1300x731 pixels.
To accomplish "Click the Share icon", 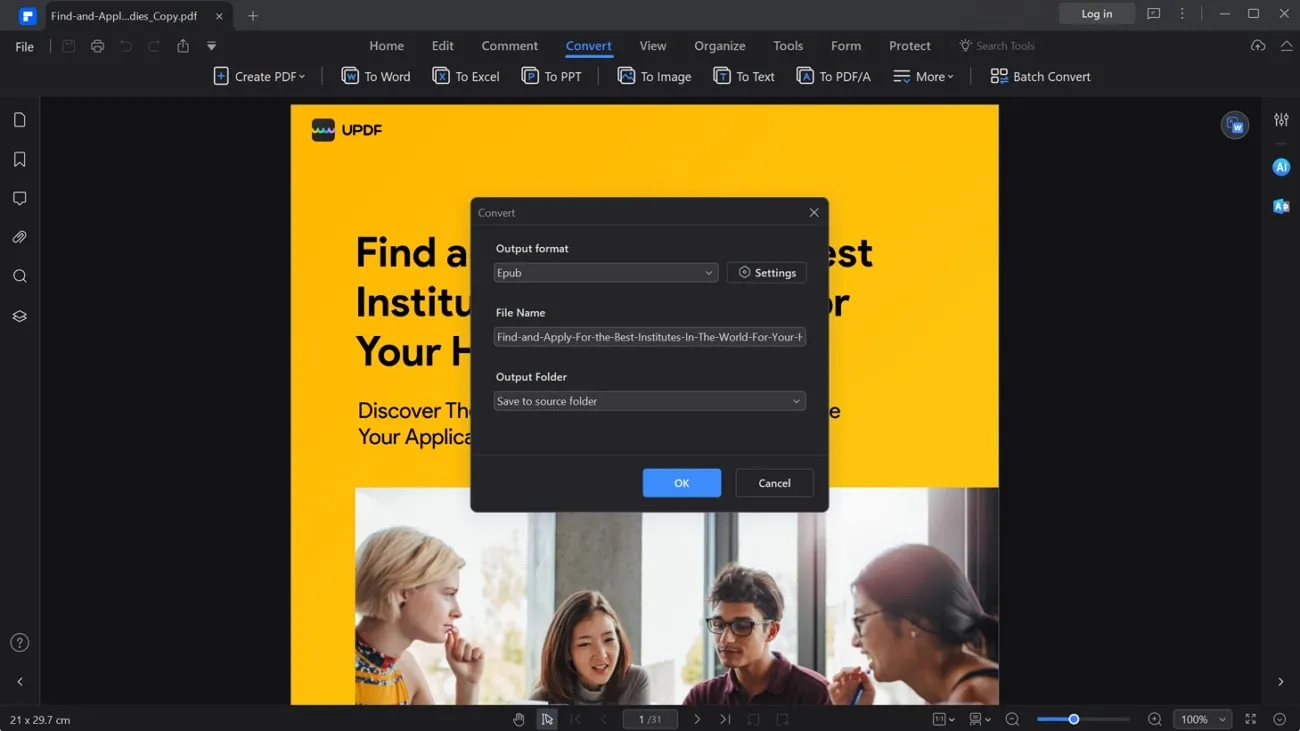I will (x=183, y=46).
